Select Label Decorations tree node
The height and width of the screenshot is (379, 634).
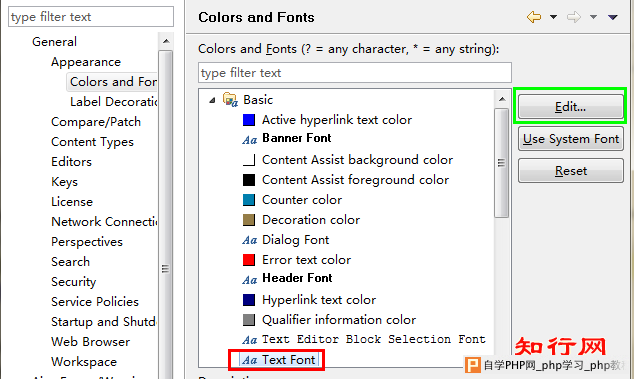pos(114,102)
